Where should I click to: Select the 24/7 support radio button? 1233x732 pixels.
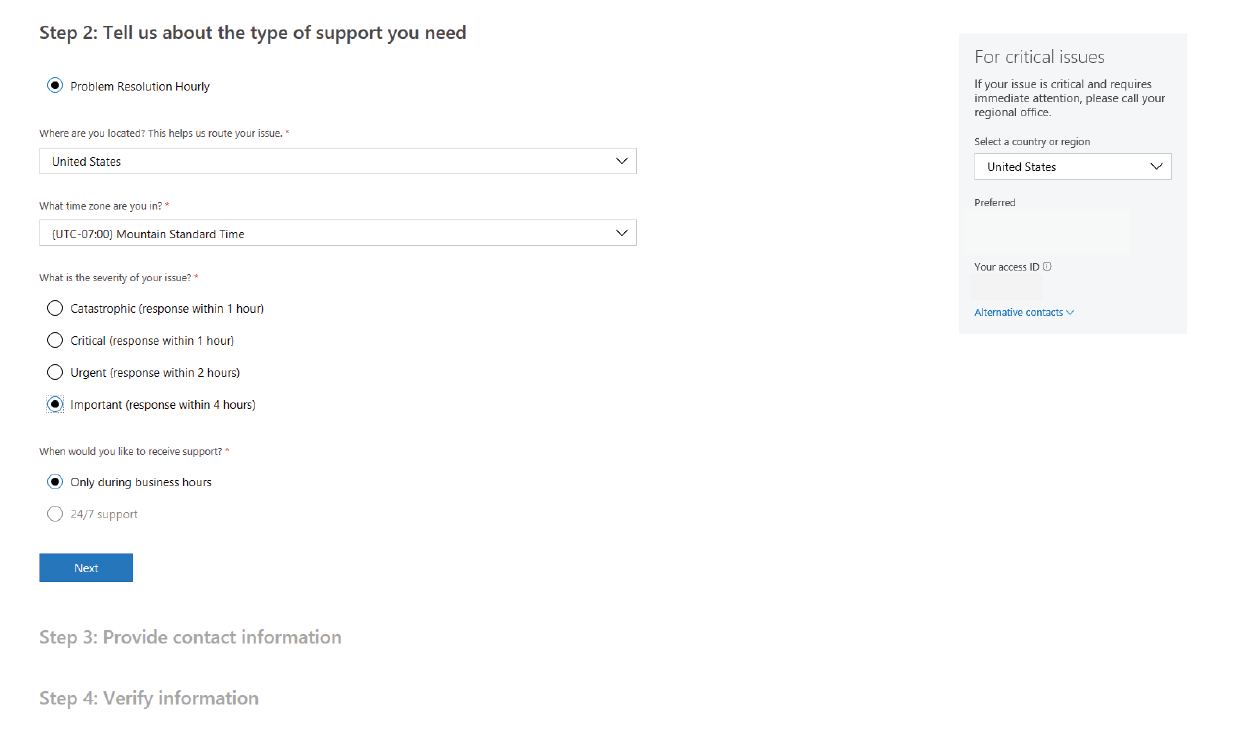point(56,514)
